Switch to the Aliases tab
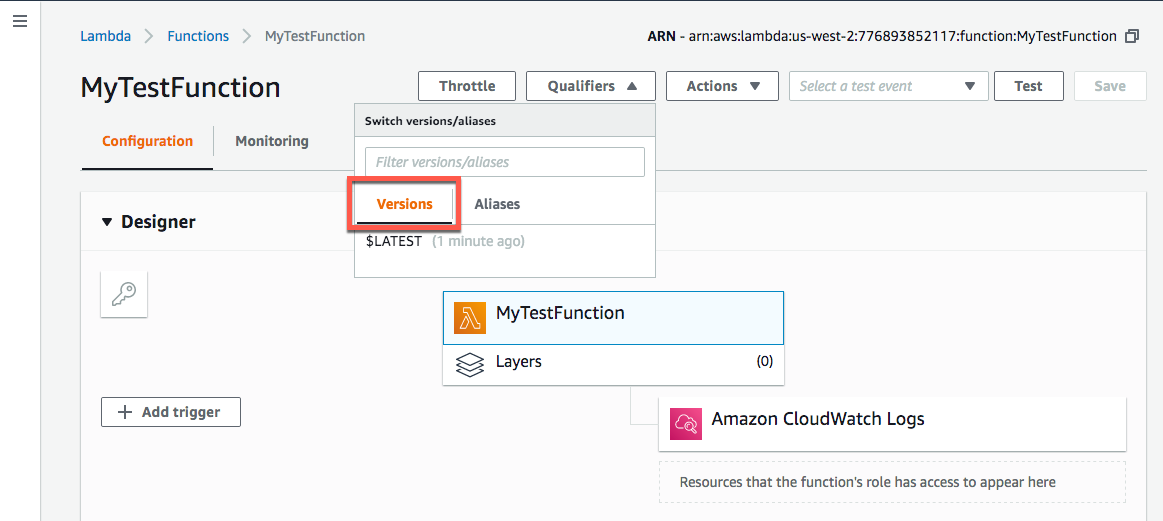1163x521 pixels. pos(497,204)
